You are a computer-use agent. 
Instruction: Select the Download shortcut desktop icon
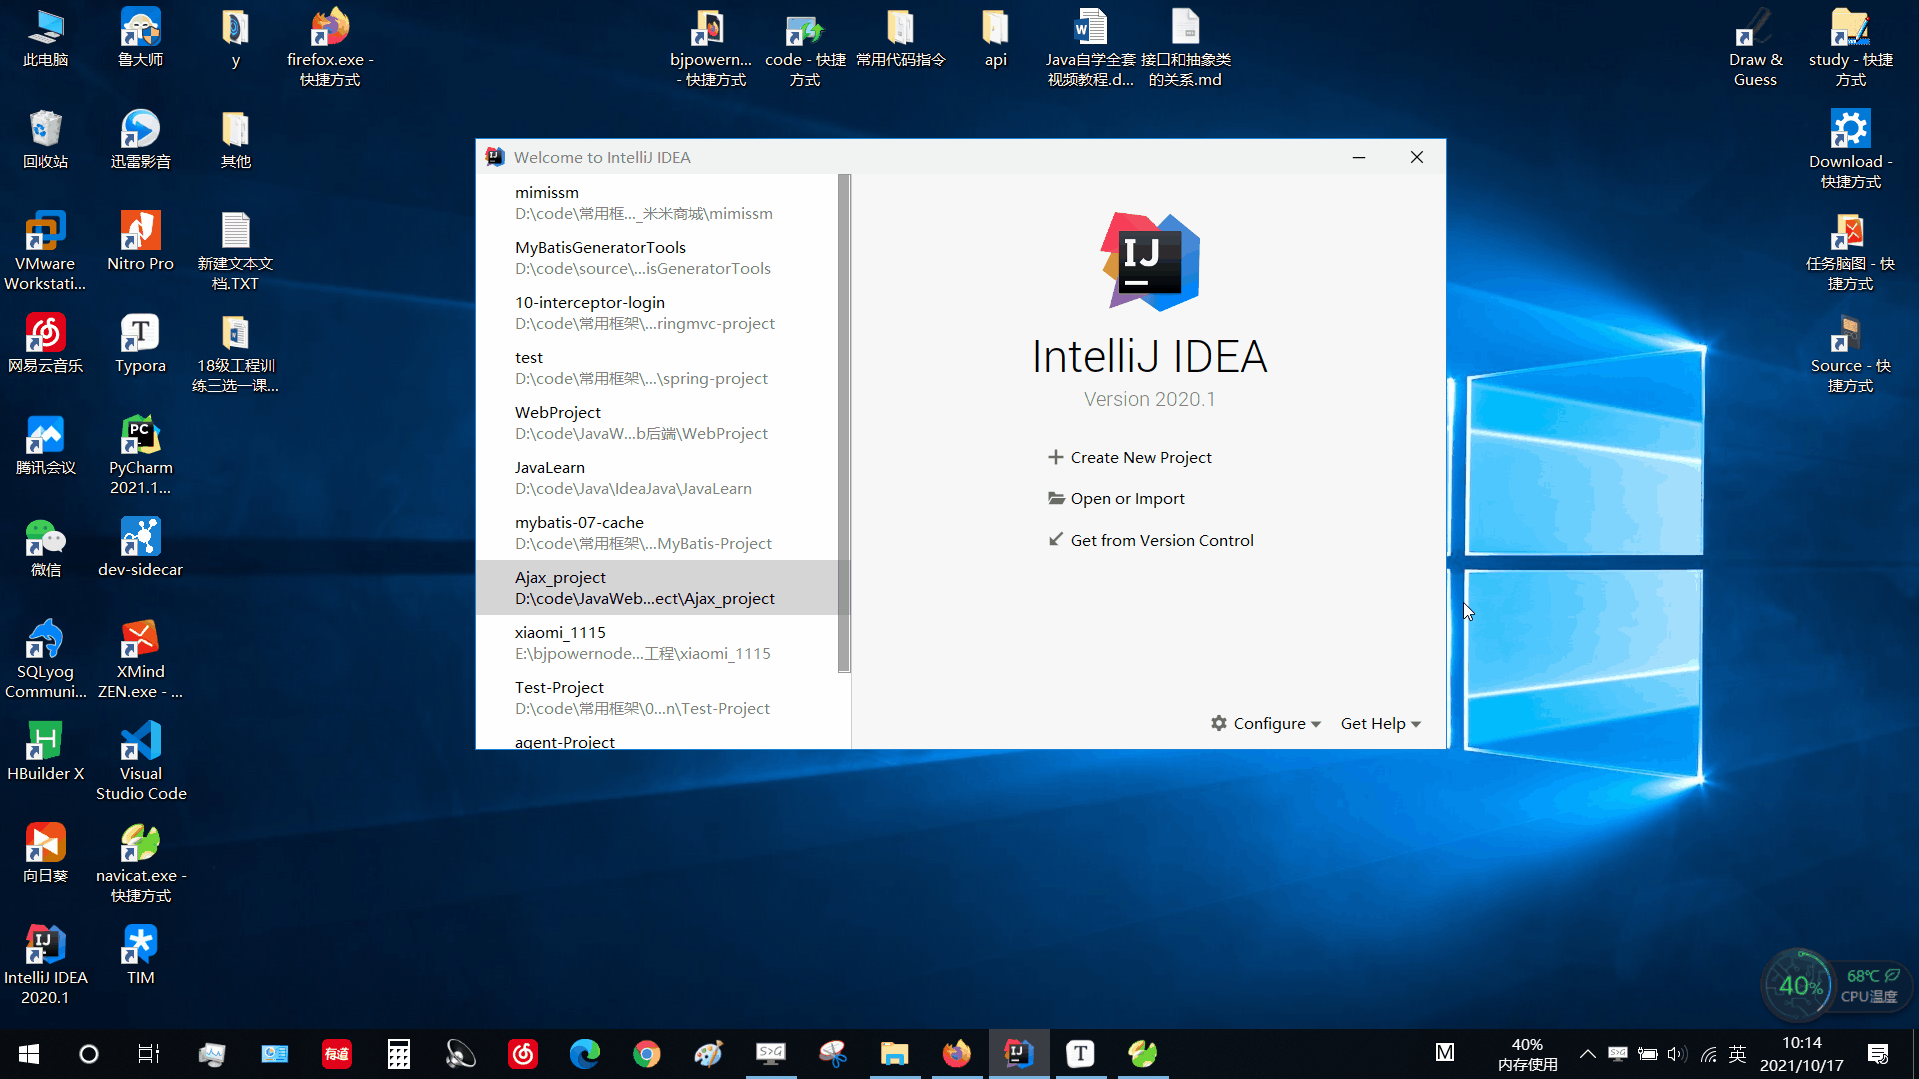(1850, 150)
